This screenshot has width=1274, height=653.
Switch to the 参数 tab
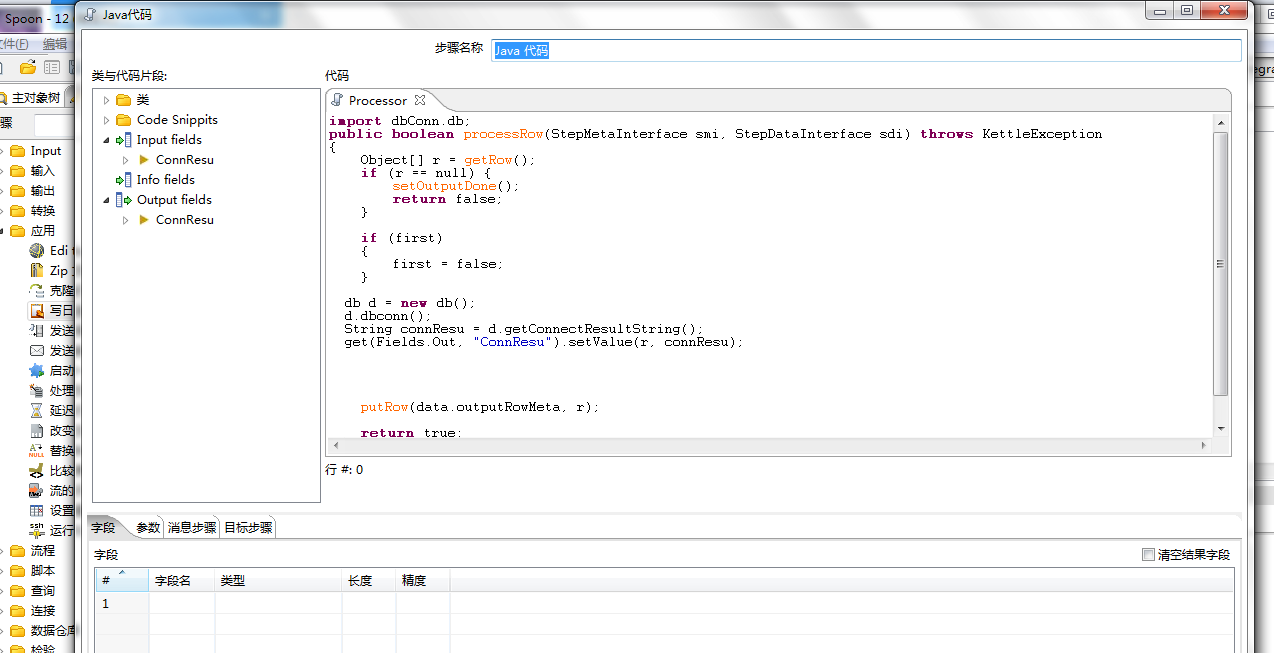(148, 528)
